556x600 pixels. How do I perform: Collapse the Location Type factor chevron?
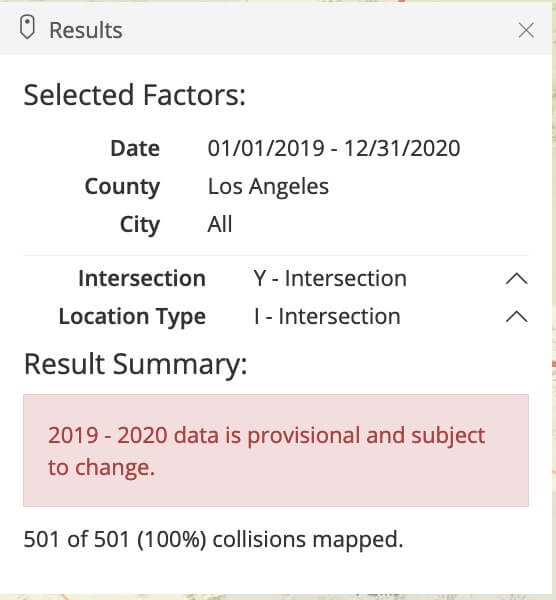click(517, 317)
